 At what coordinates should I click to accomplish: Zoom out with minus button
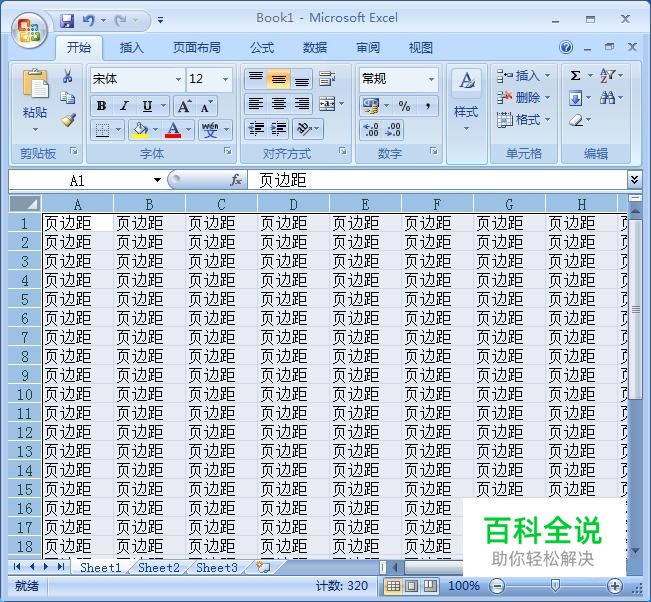[497, 586]
